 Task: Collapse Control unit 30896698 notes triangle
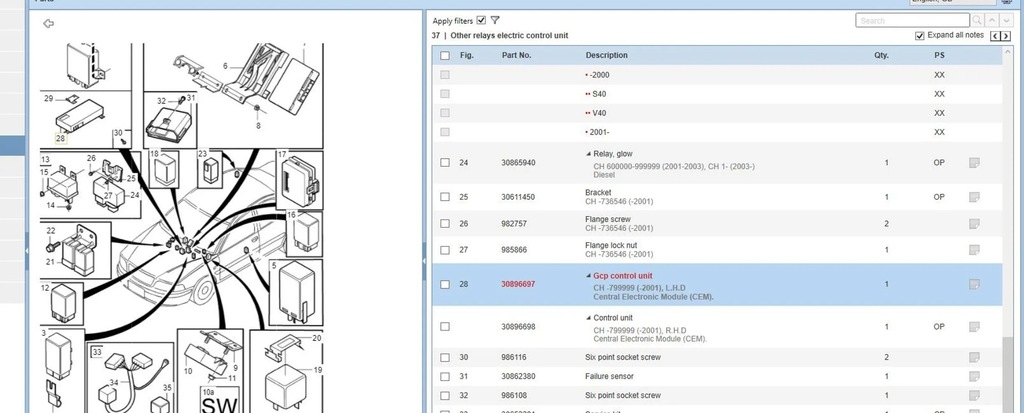(x=588, y=318)
